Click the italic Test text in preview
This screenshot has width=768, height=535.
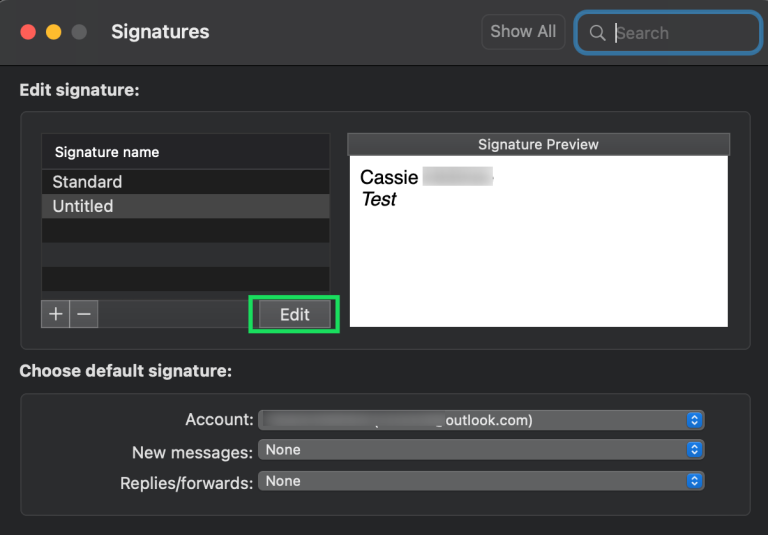[x=379, y=200]
